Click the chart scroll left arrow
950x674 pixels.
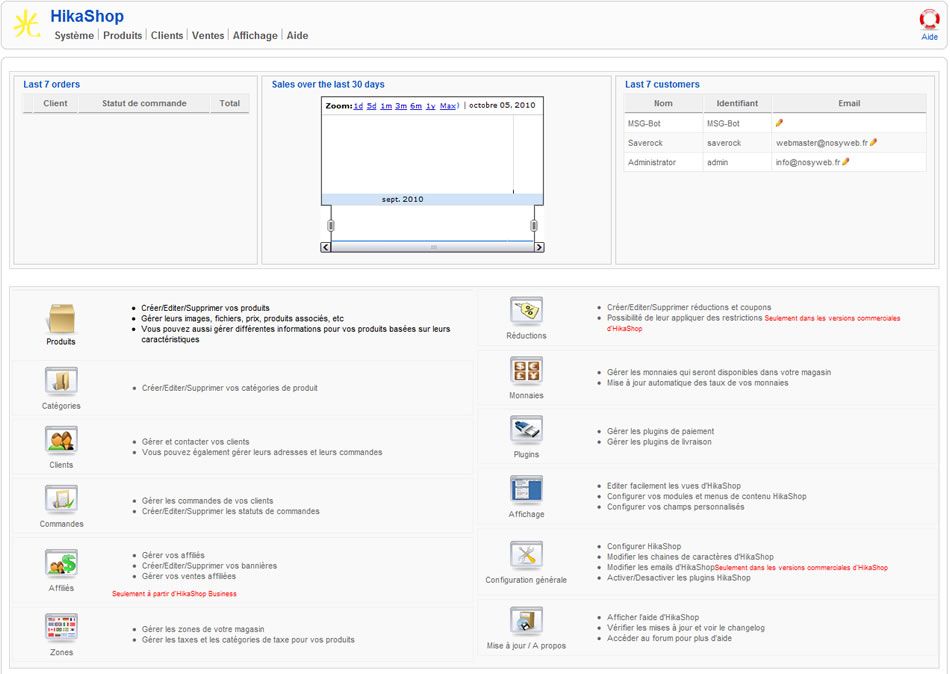[326, 247]
